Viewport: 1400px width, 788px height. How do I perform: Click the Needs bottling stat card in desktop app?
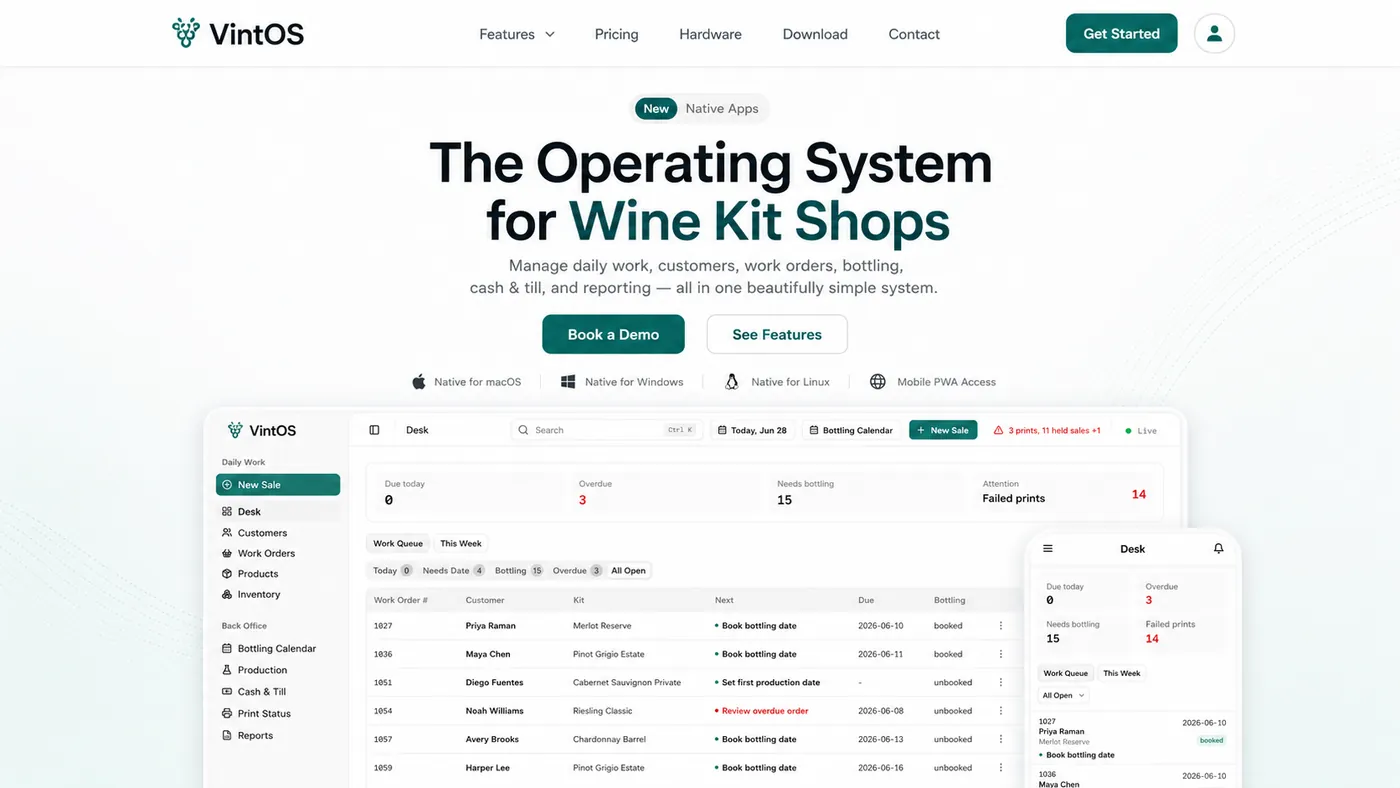coord(863,492)
